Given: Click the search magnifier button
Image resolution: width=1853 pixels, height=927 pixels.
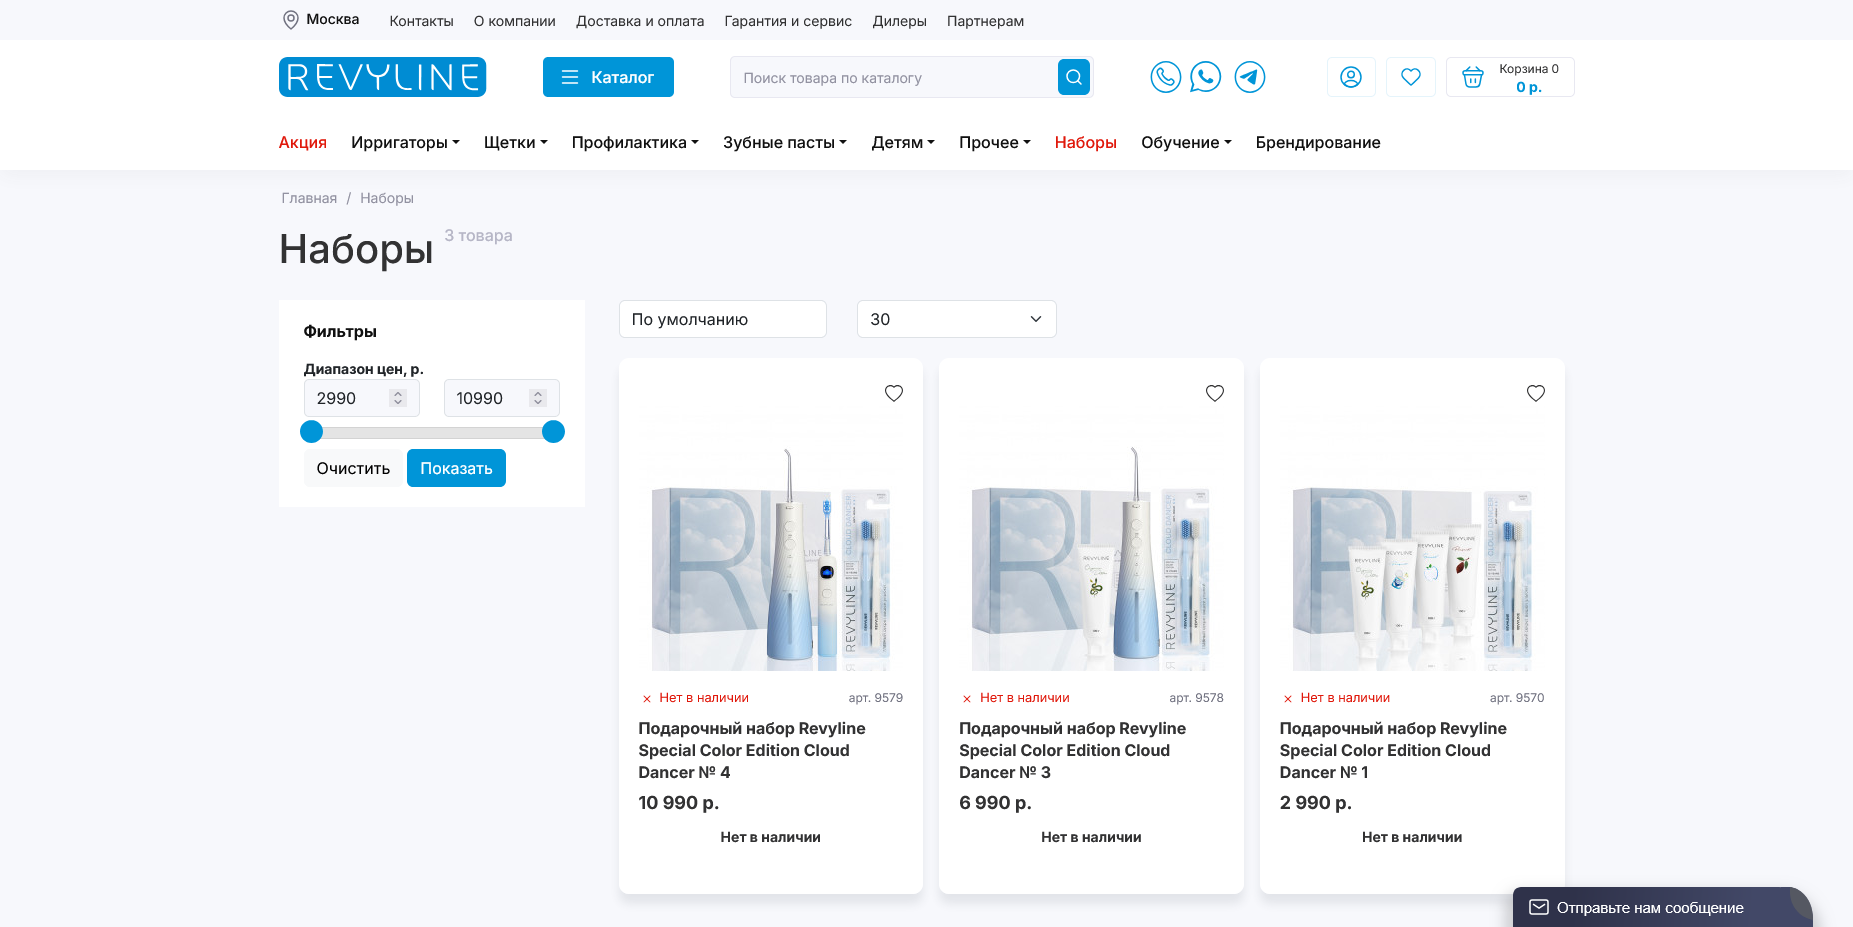Looking at the screenshot, I should point(1073,77).
